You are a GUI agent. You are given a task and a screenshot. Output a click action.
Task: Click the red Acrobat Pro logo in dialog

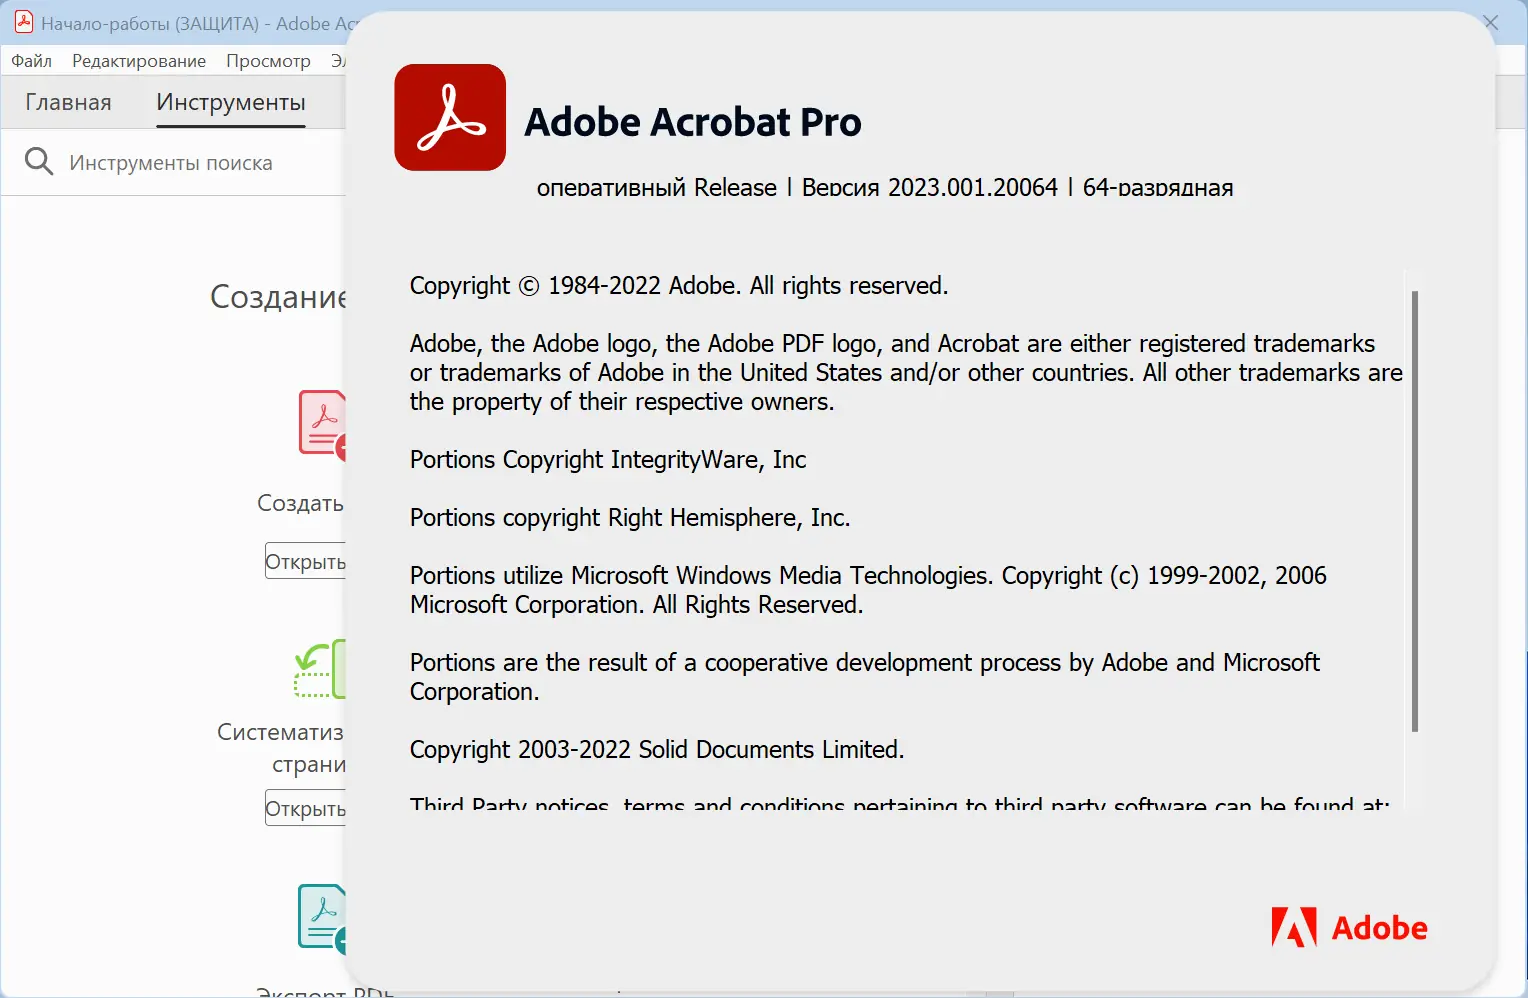[x=450, y=118]
